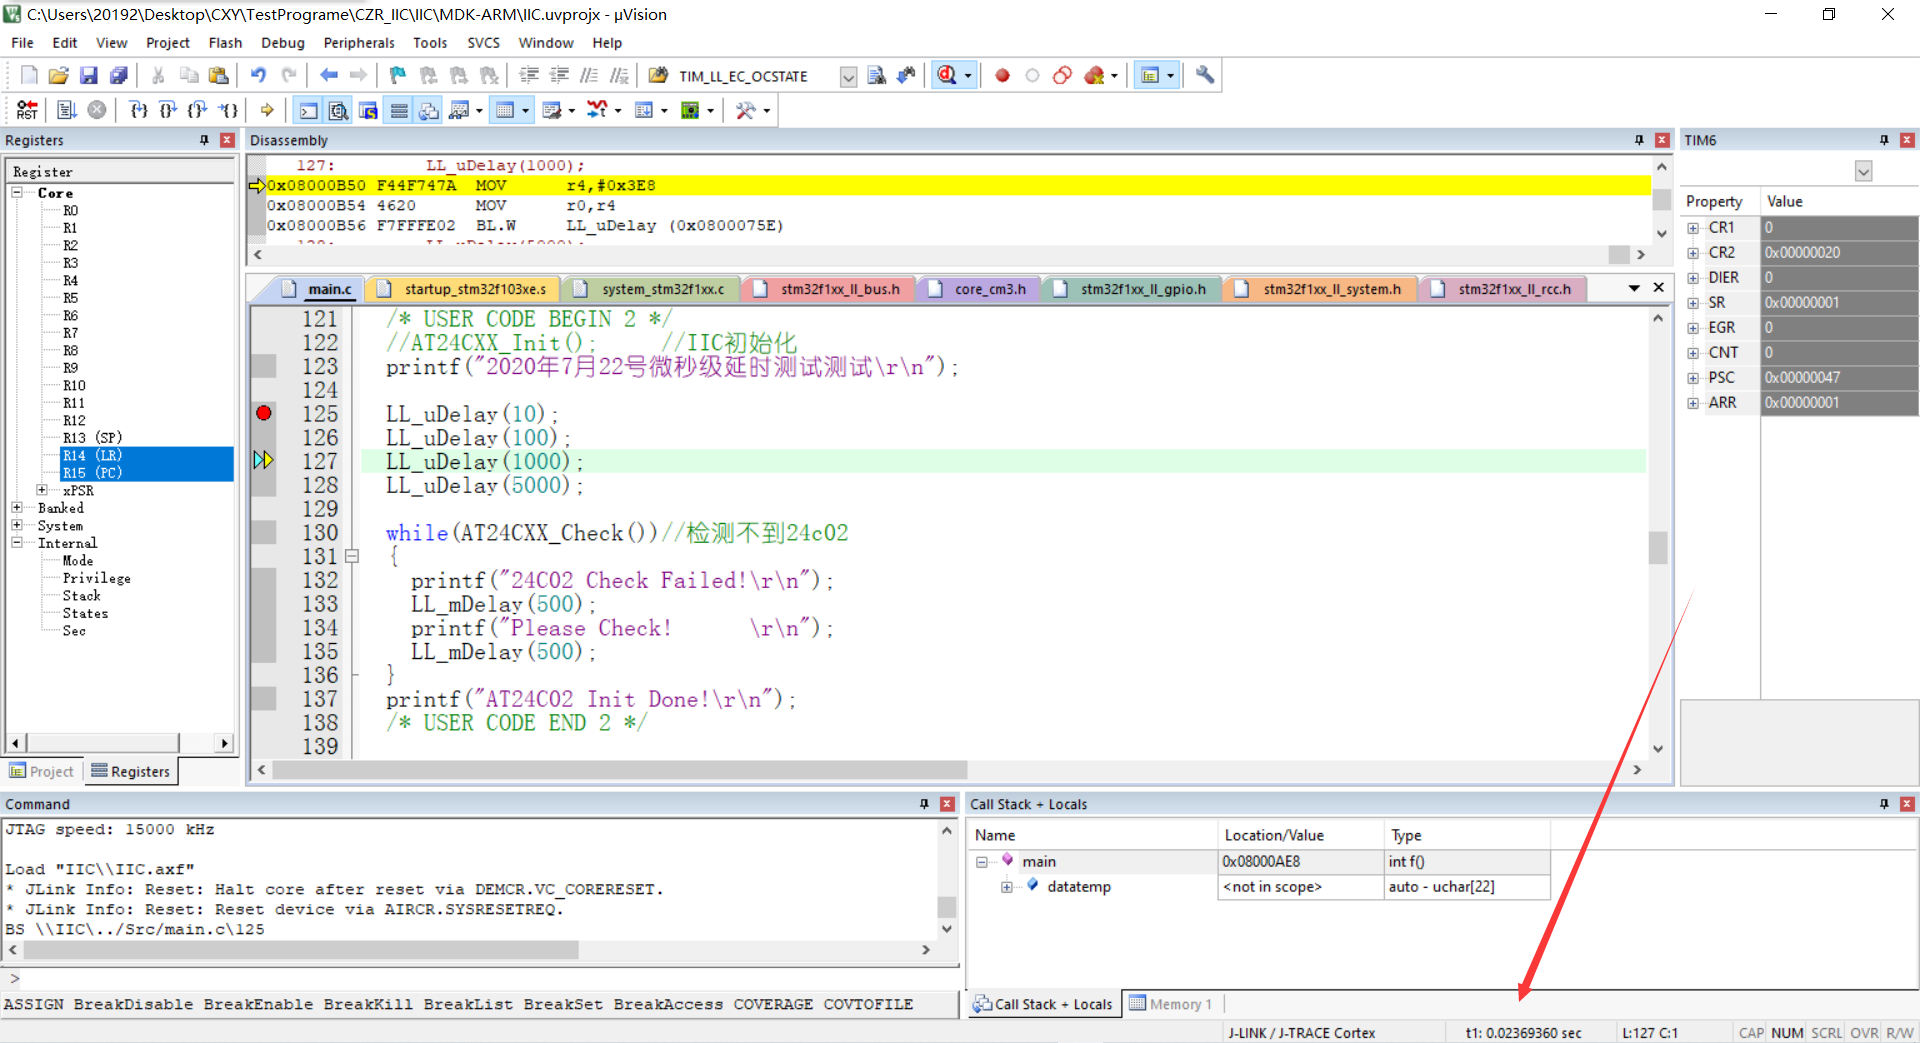Step into the current line
The width and height of the screenshot is (1920, 1043).
[139, 110]
